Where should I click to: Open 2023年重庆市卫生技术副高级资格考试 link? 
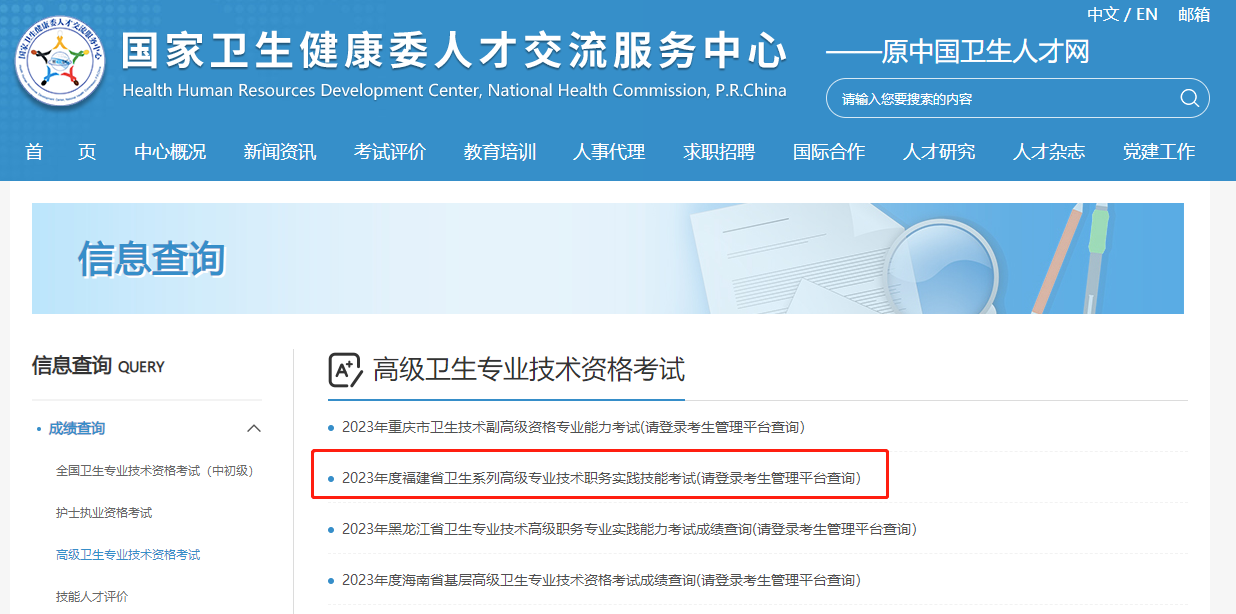pos(573,427)
